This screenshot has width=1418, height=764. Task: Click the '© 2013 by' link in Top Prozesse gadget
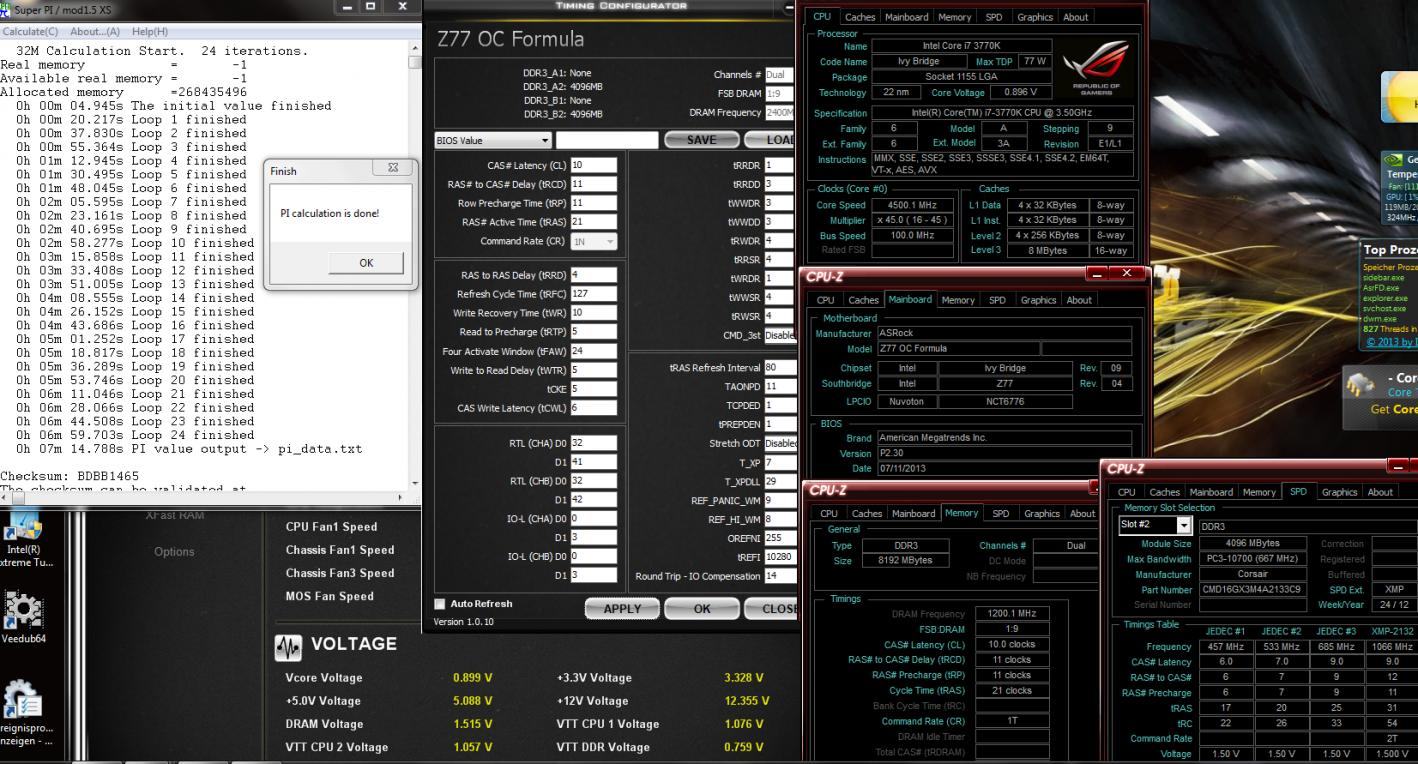click(1392, 342)
